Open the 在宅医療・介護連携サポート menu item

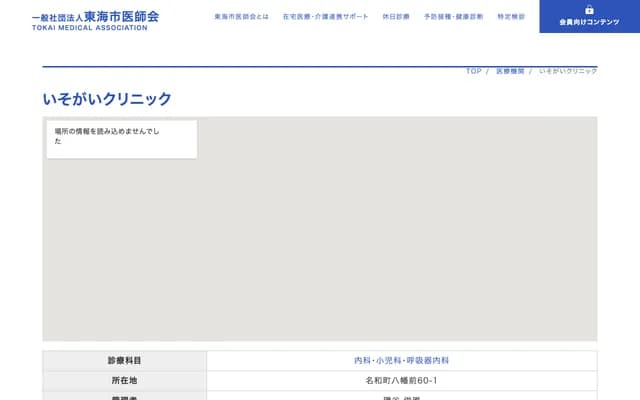[x=325, y=17]
